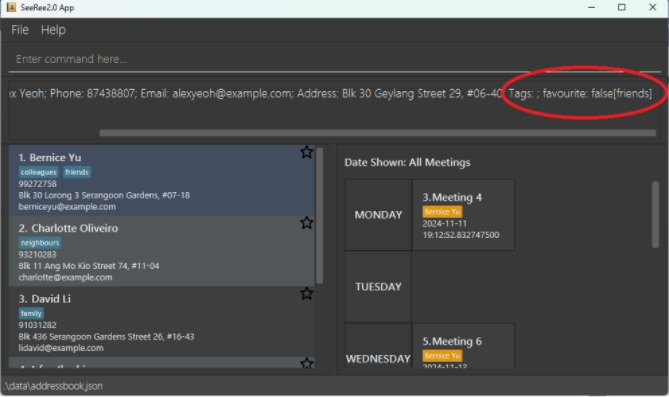Close the SeeRee2.0 App window
Screen dimensions: 669x397
[652, 7]
